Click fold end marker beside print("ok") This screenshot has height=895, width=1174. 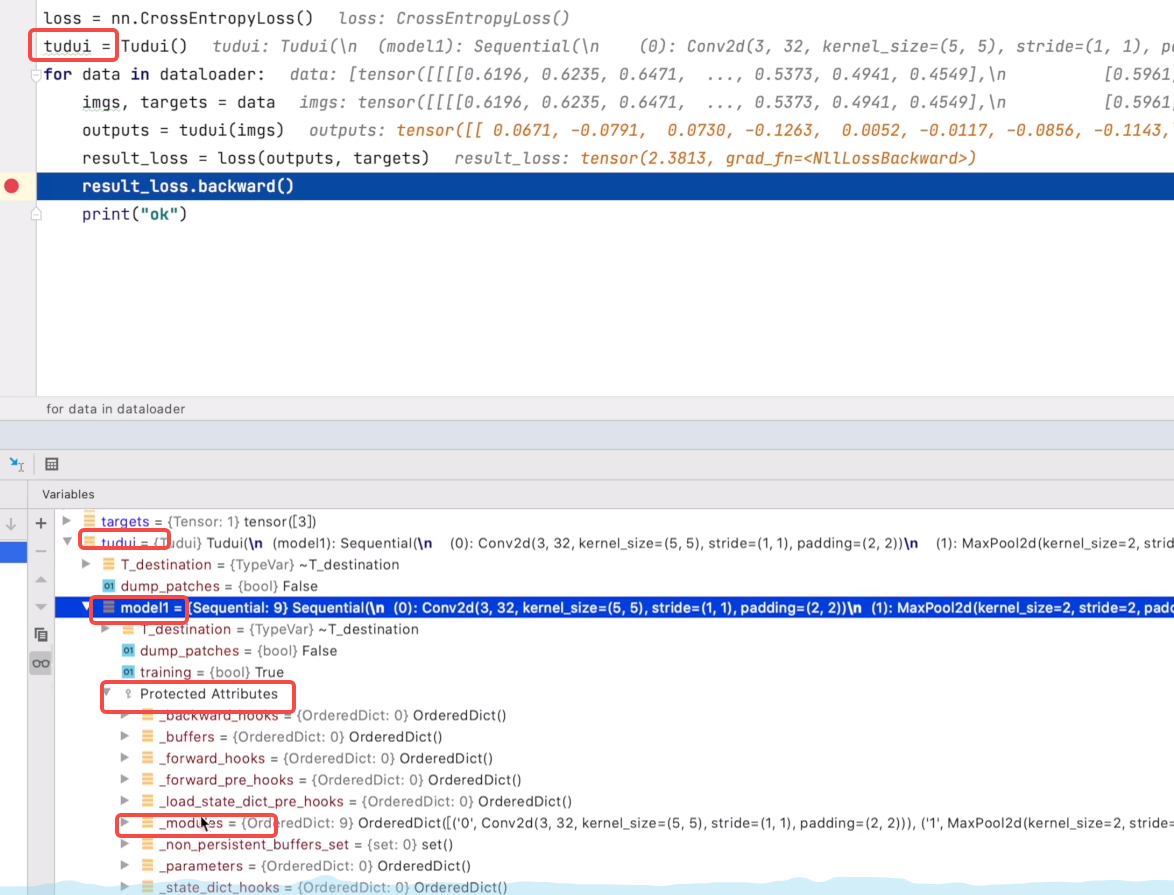[35, 214]
